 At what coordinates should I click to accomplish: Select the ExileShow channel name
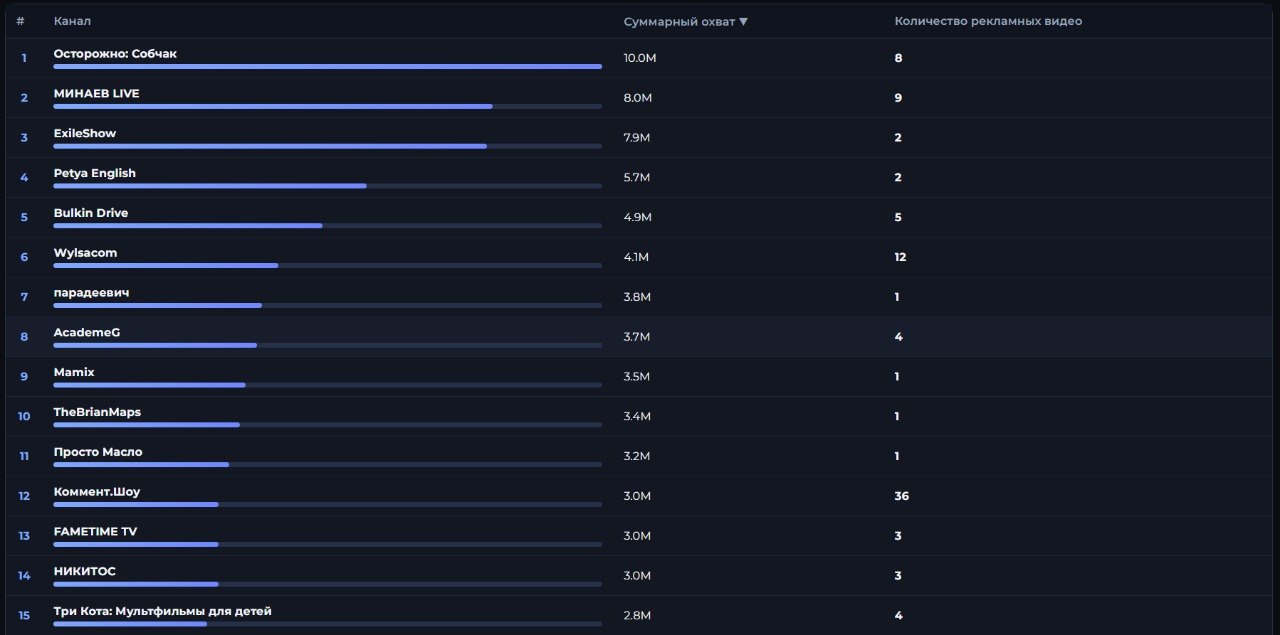pos(85,134)
